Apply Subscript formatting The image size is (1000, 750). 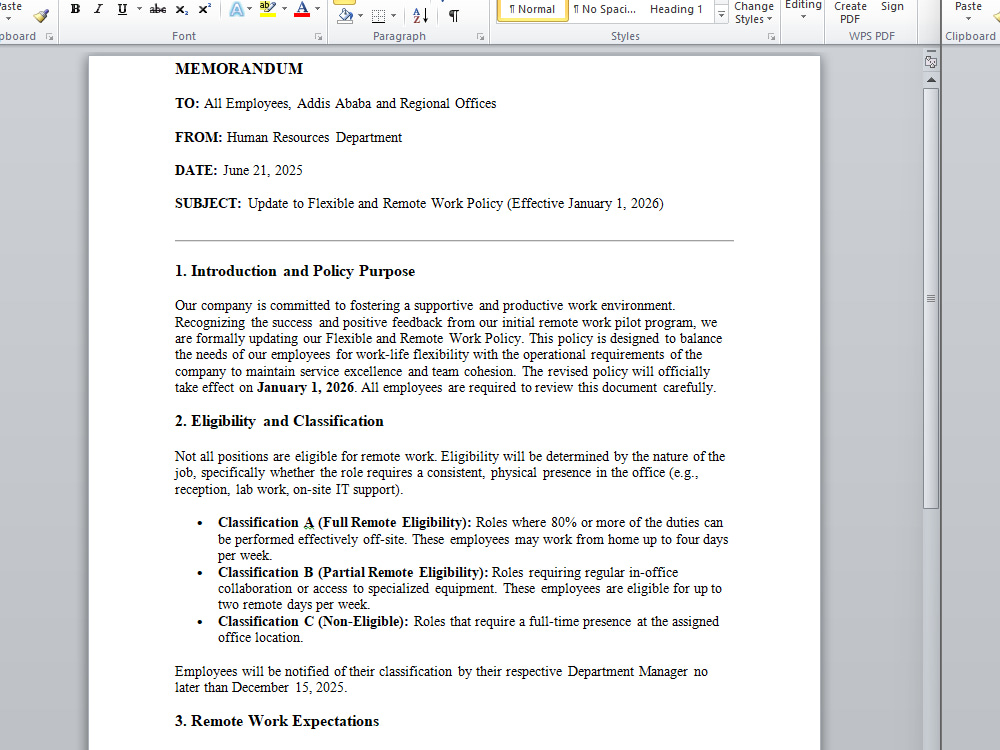click(182, 9)
